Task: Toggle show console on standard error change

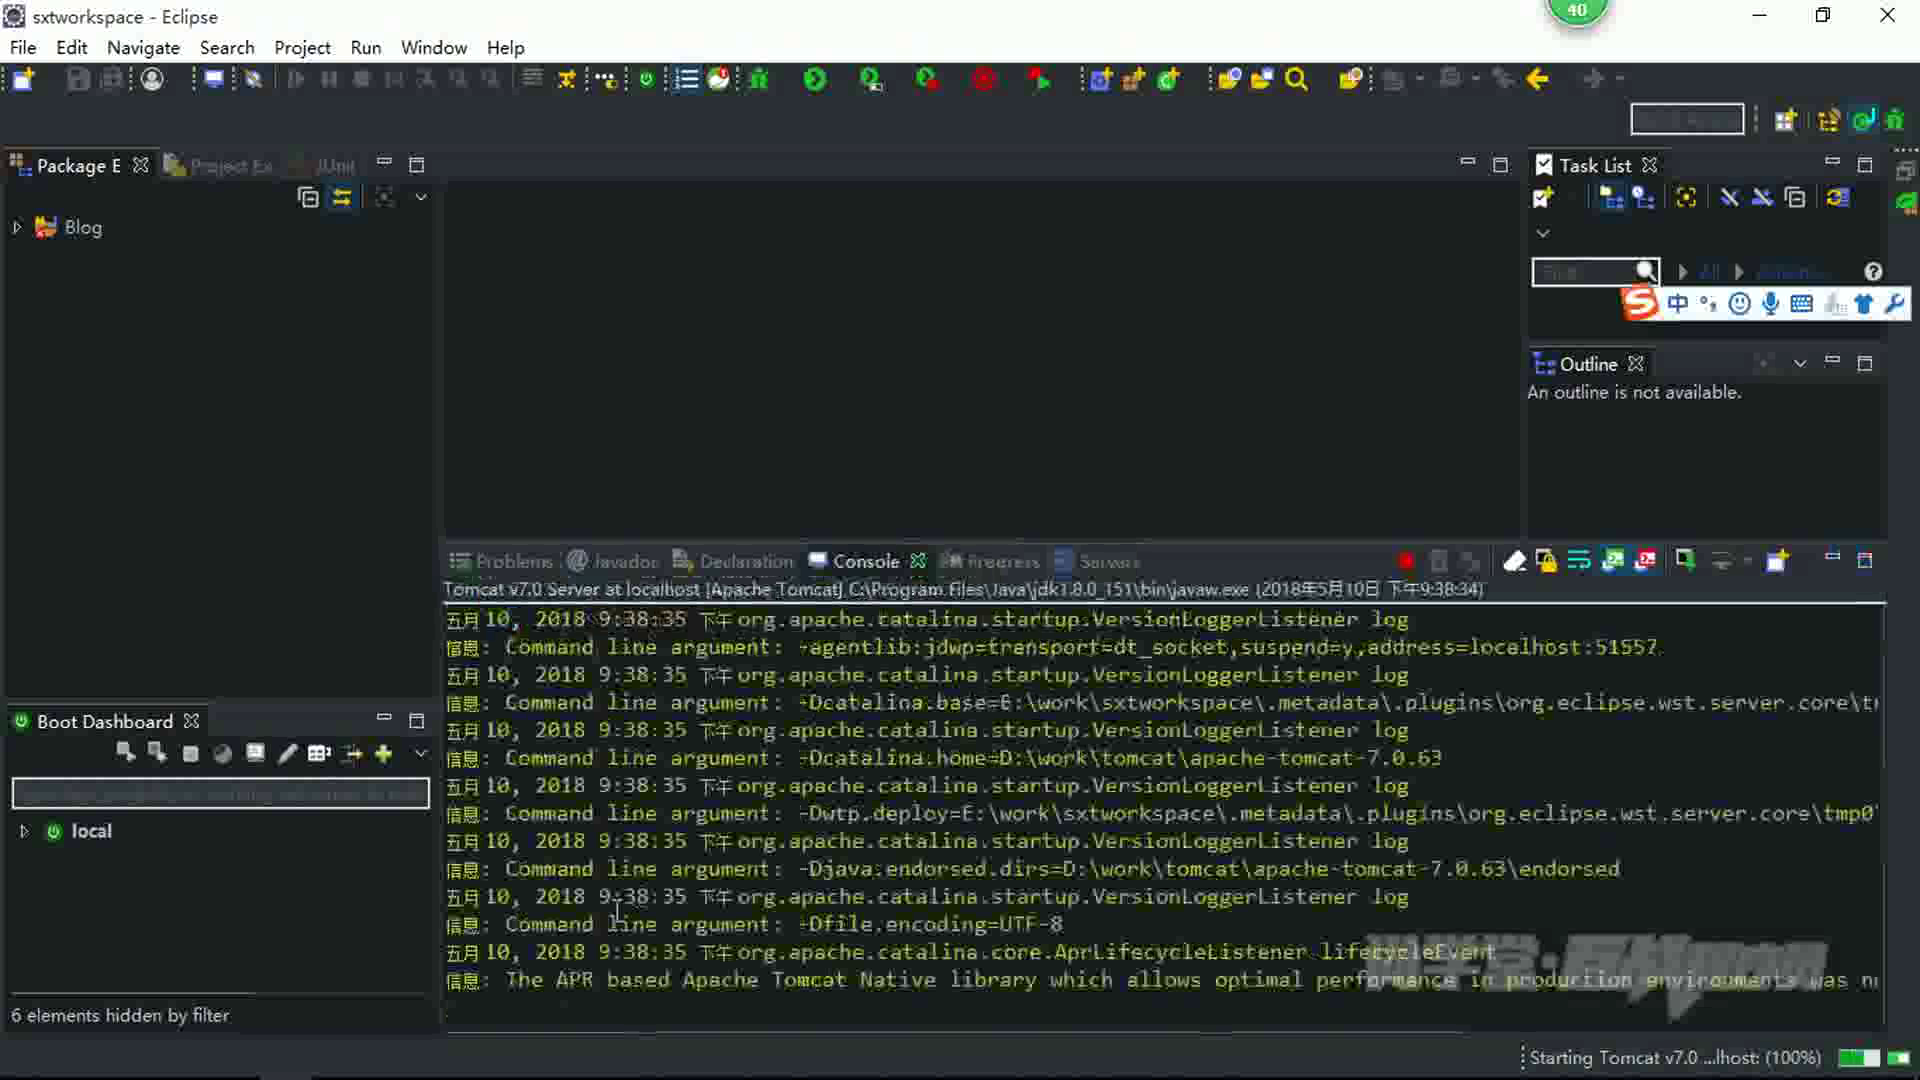Action: point(1646,561)
